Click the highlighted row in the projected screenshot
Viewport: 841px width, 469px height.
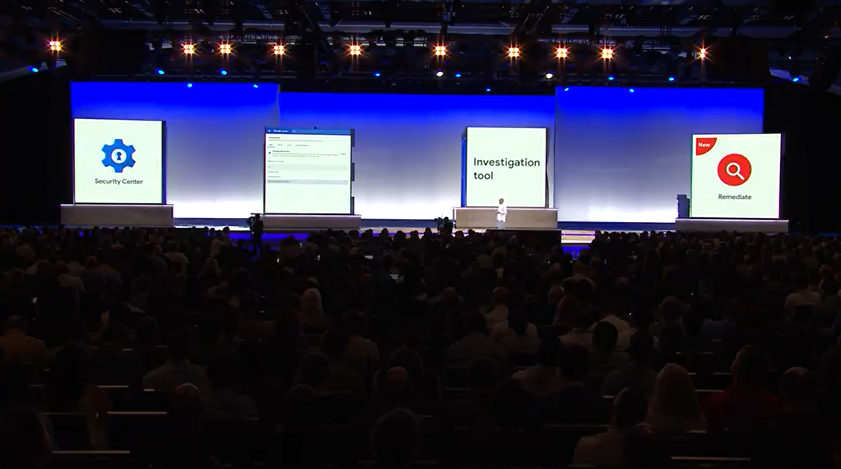click(307, 182)
